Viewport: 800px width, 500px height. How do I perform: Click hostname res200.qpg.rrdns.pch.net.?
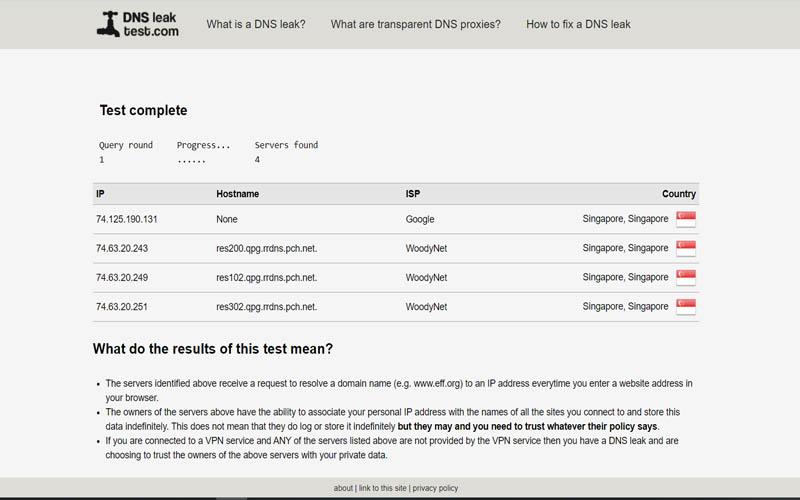click(267, 248)
